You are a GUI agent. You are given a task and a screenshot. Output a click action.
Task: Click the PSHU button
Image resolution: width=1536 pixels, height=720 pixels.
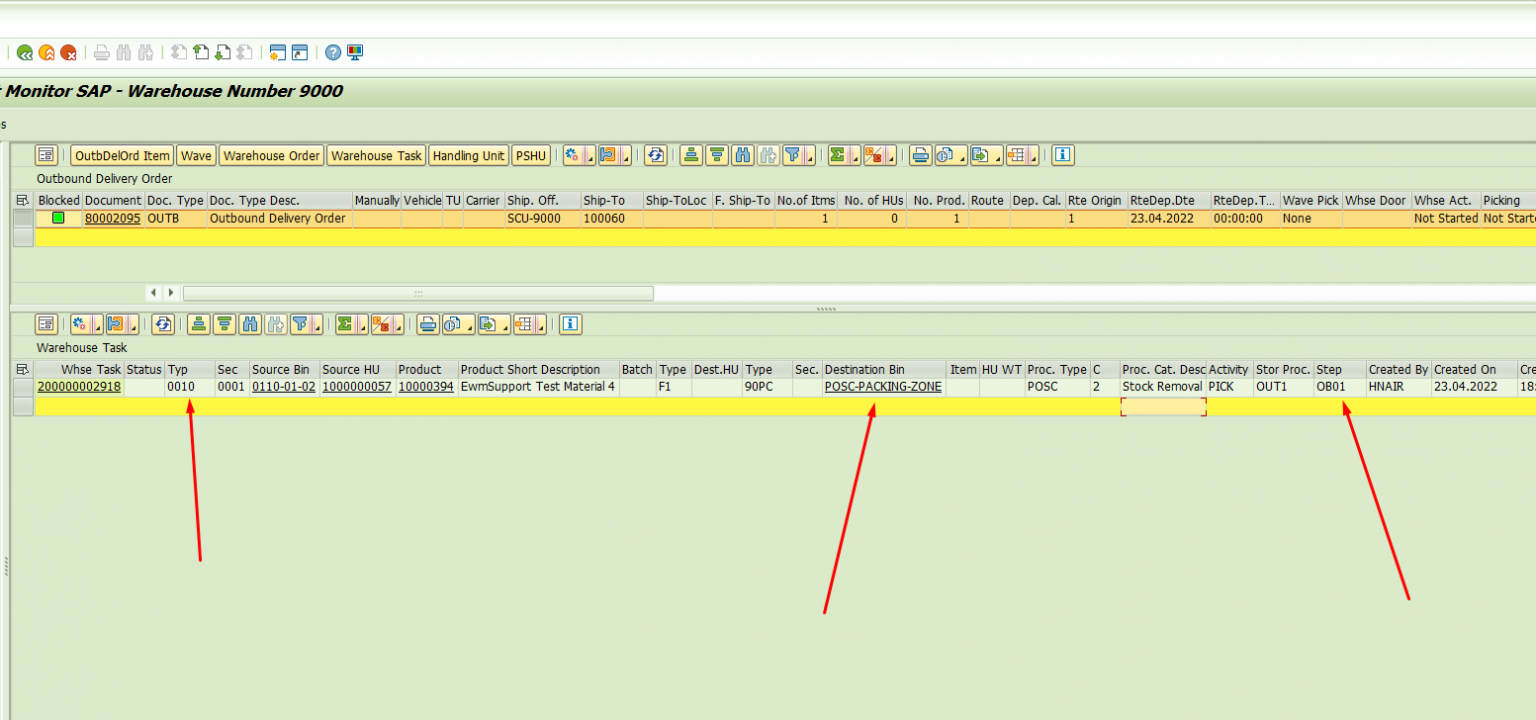[x=530, y=155]
